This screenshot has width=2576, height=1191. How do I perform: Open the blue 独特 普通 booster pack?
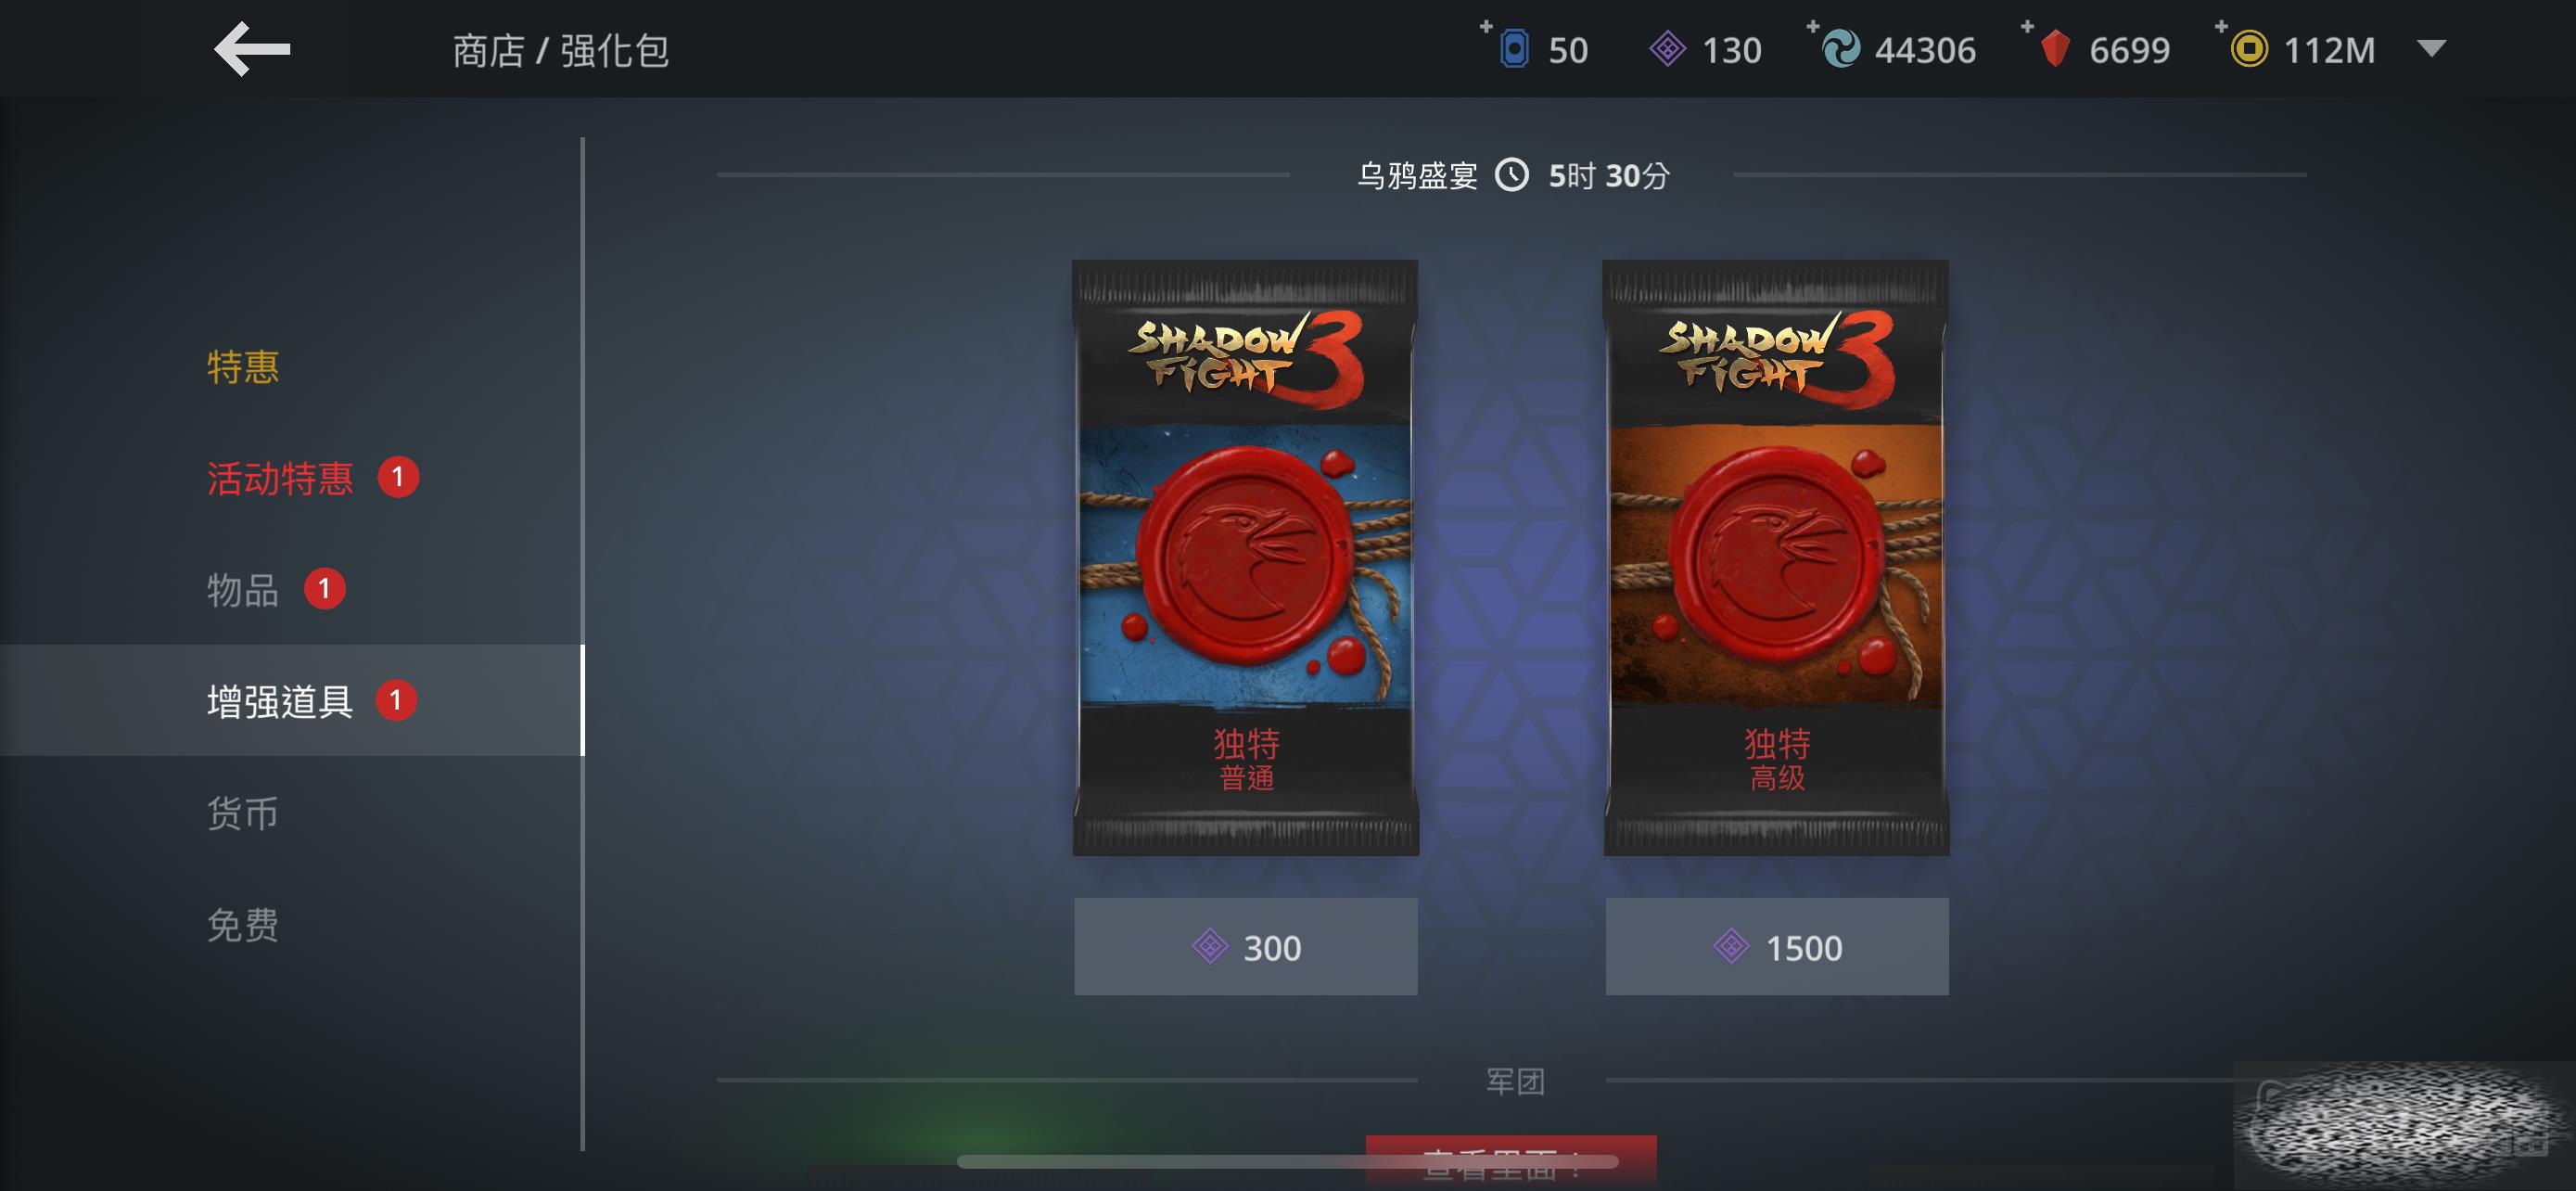(x=1246, y=558)
